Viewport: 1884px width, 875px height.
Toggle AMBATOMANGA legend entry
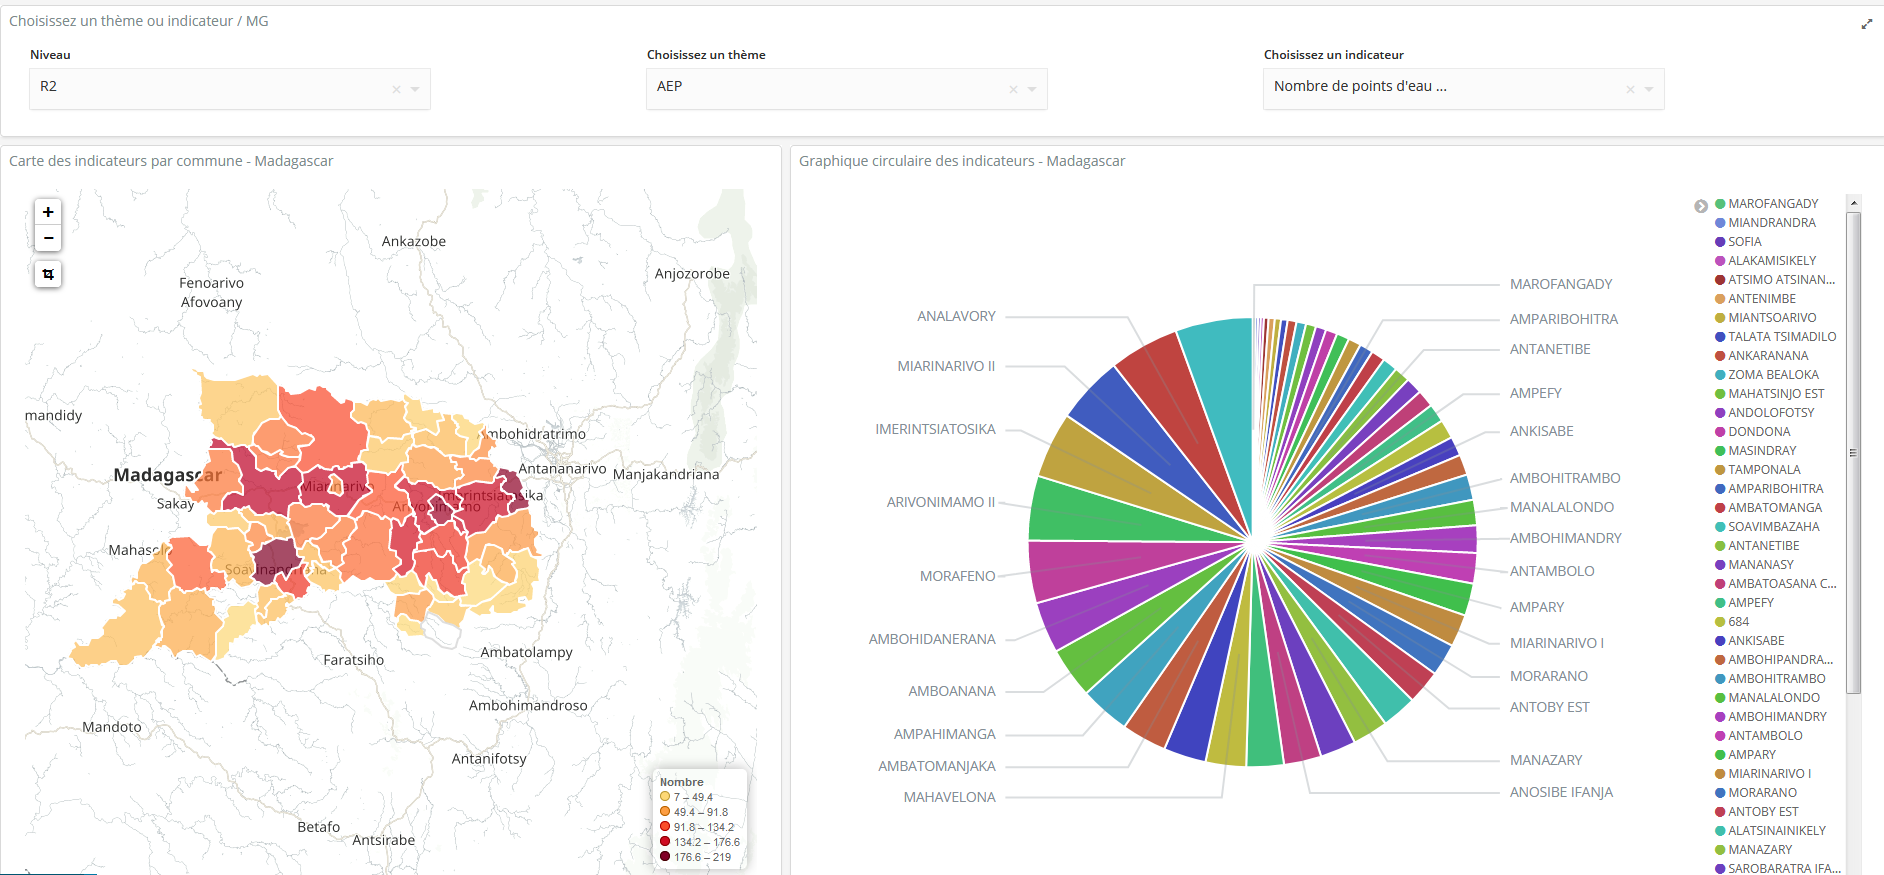point(1768,508)
